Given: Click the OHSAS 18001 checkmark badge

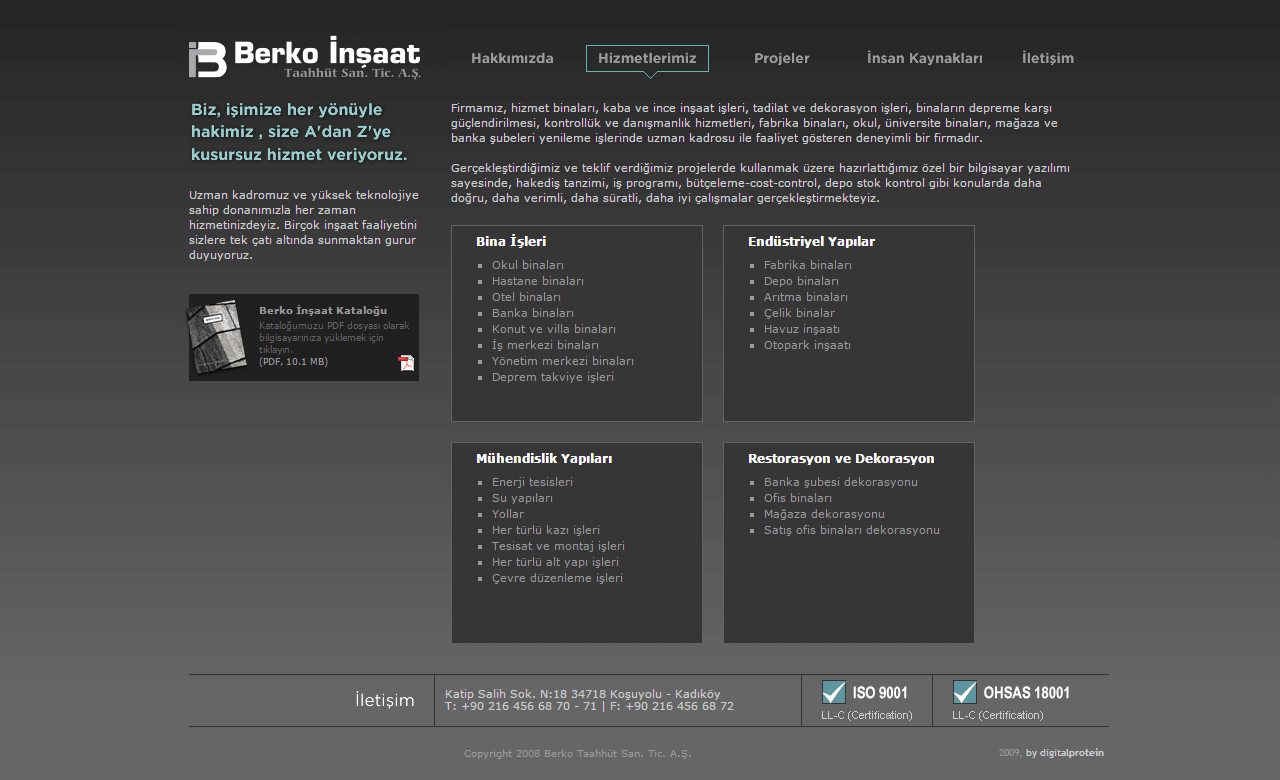Looking at the screenshot, I should point(965,692).
